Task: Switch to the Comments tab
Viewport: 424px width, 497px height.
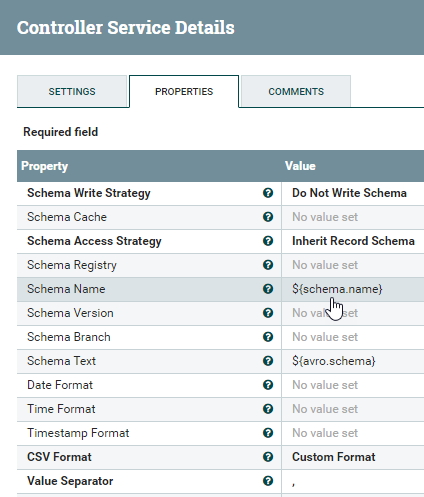Action: pyautogui.click(x=296, y=91)
